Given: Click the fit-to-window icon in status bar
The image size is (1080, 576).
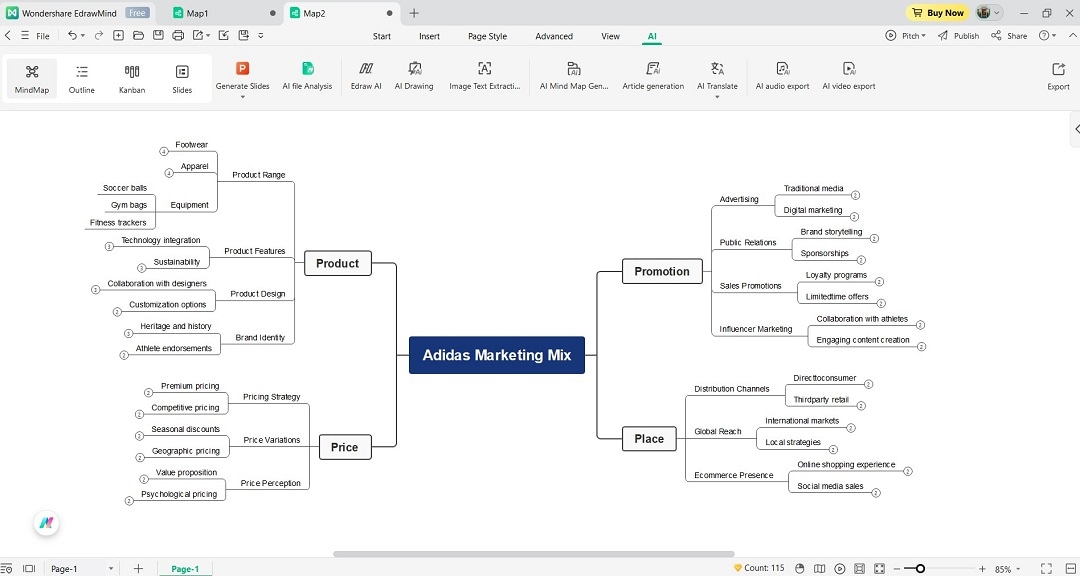Looking at the screenshot, I should point(880,568).
